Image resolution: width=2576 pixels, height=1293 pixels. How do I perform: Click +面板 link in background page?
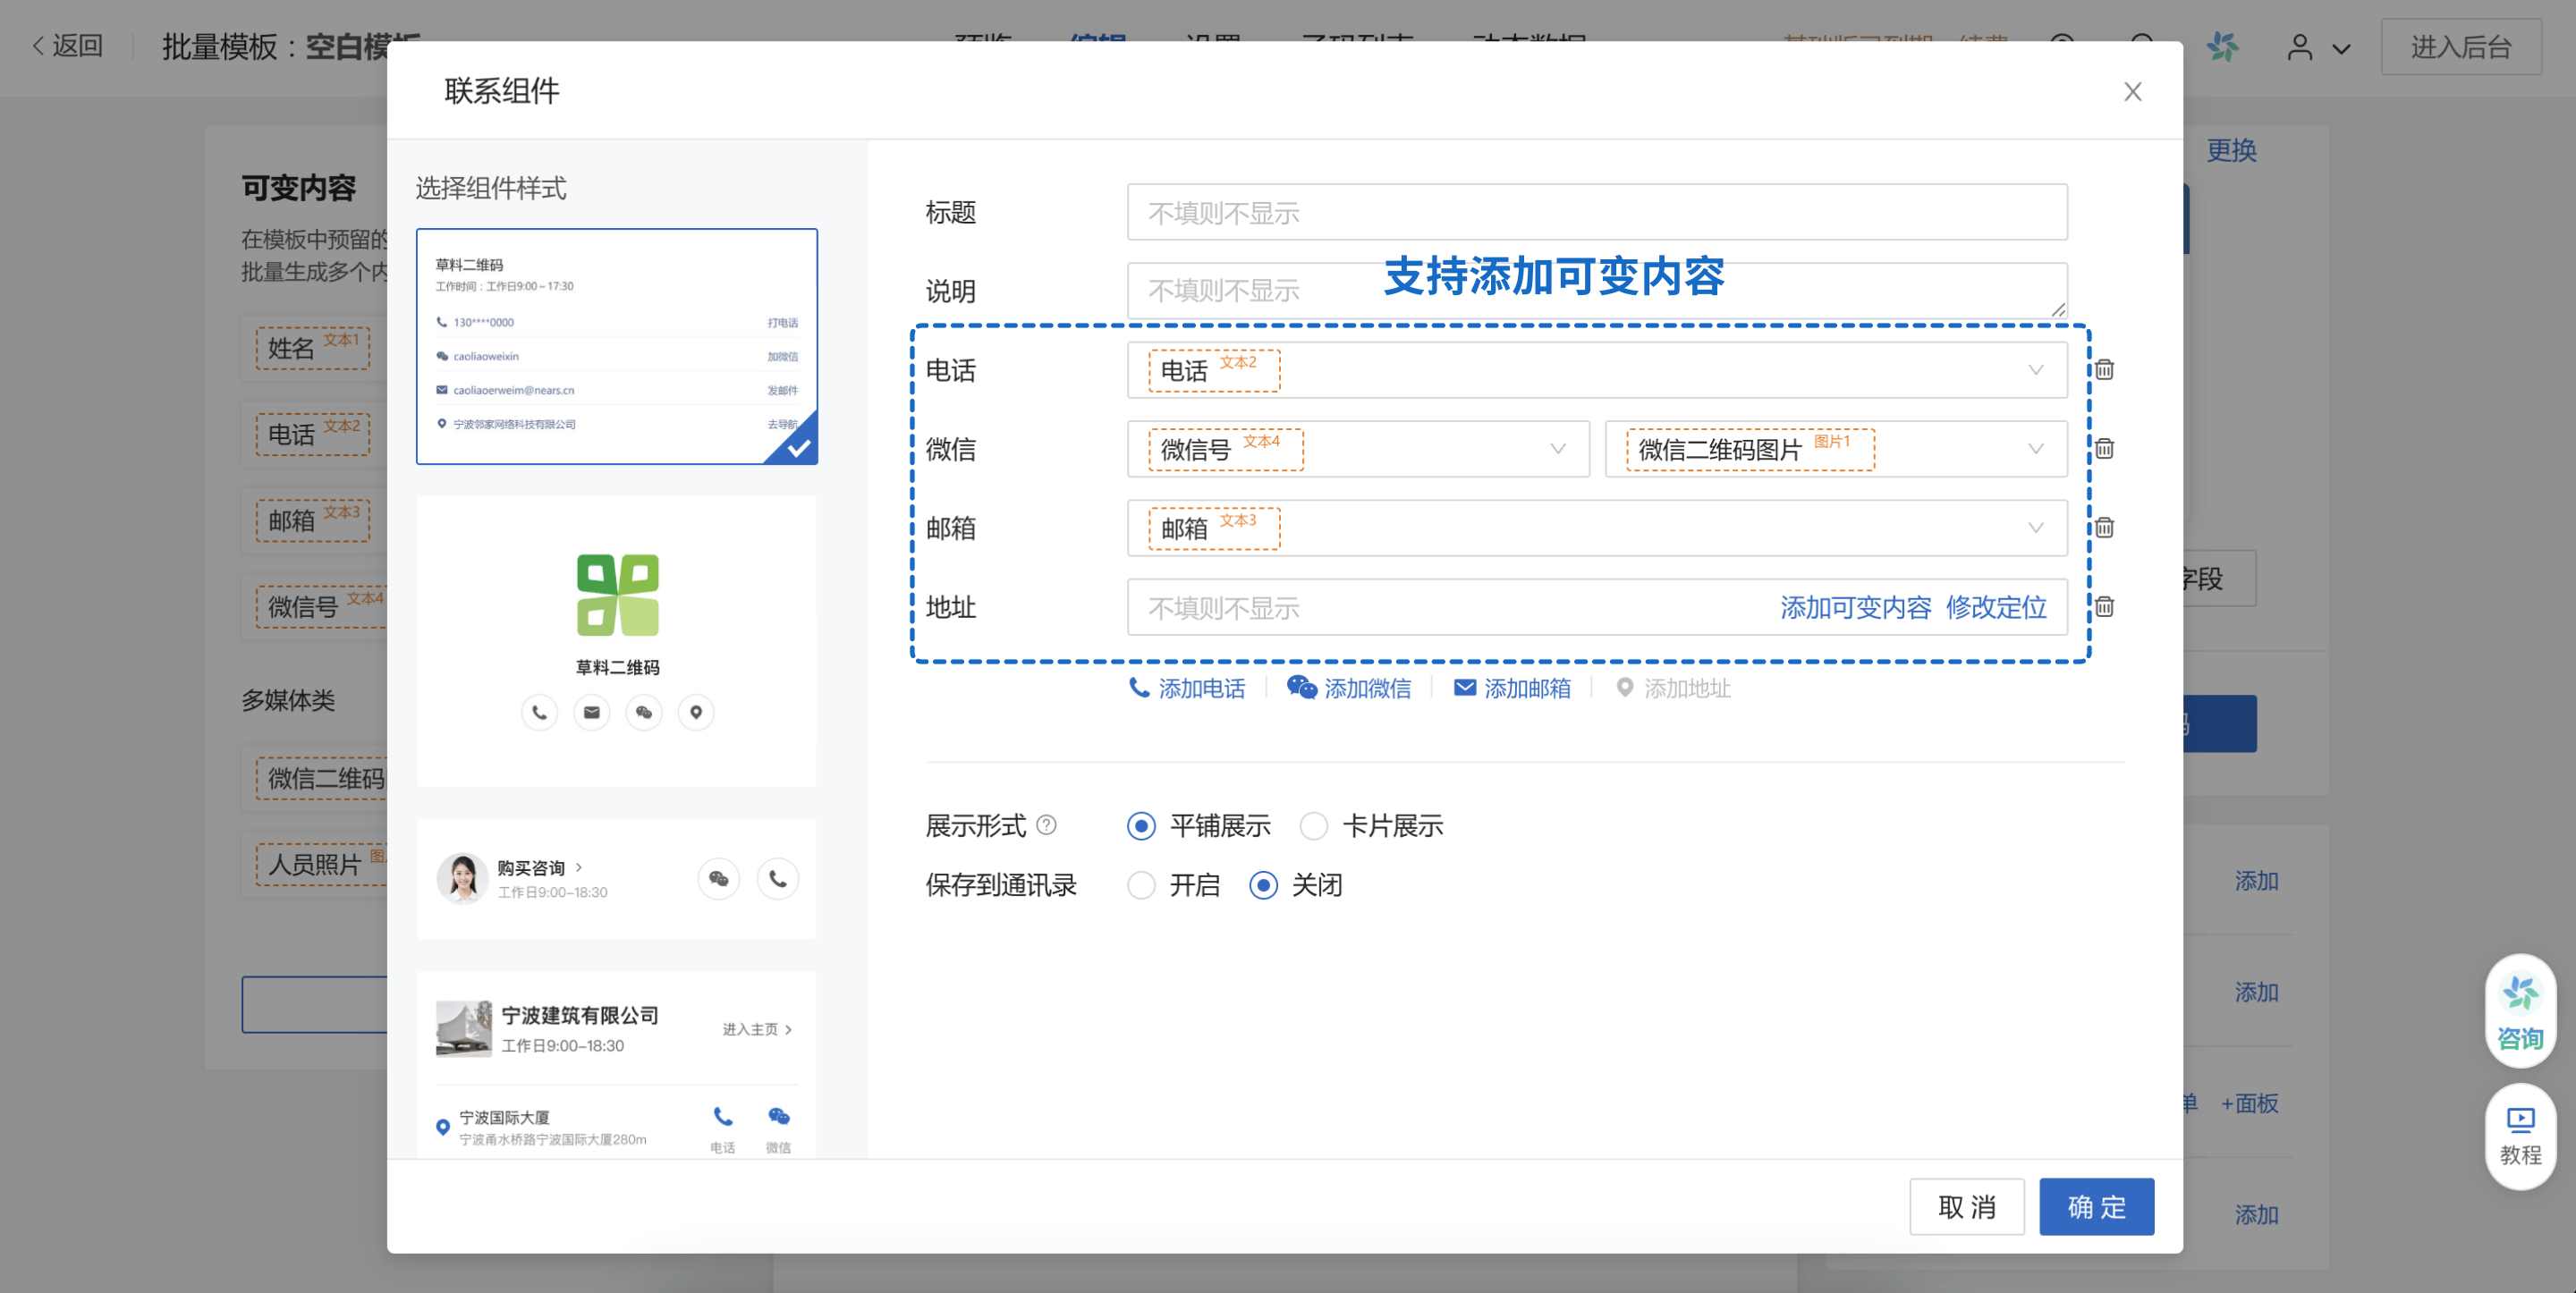[2249, 1104]
